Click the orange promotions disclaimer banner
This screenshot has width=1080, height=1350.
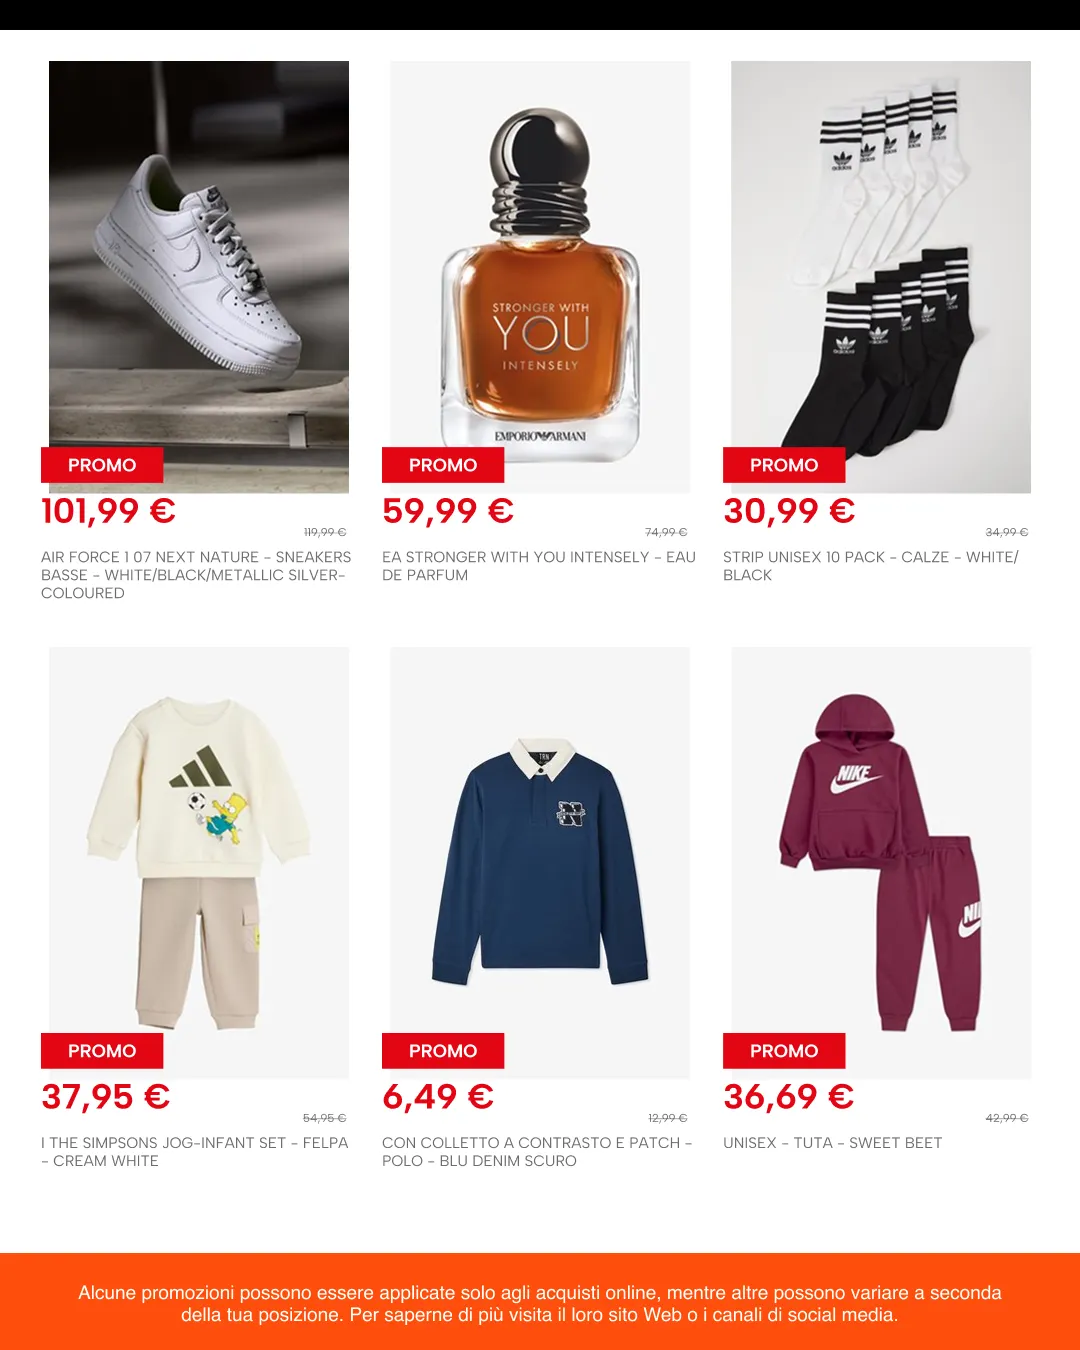coord(540,1302)
